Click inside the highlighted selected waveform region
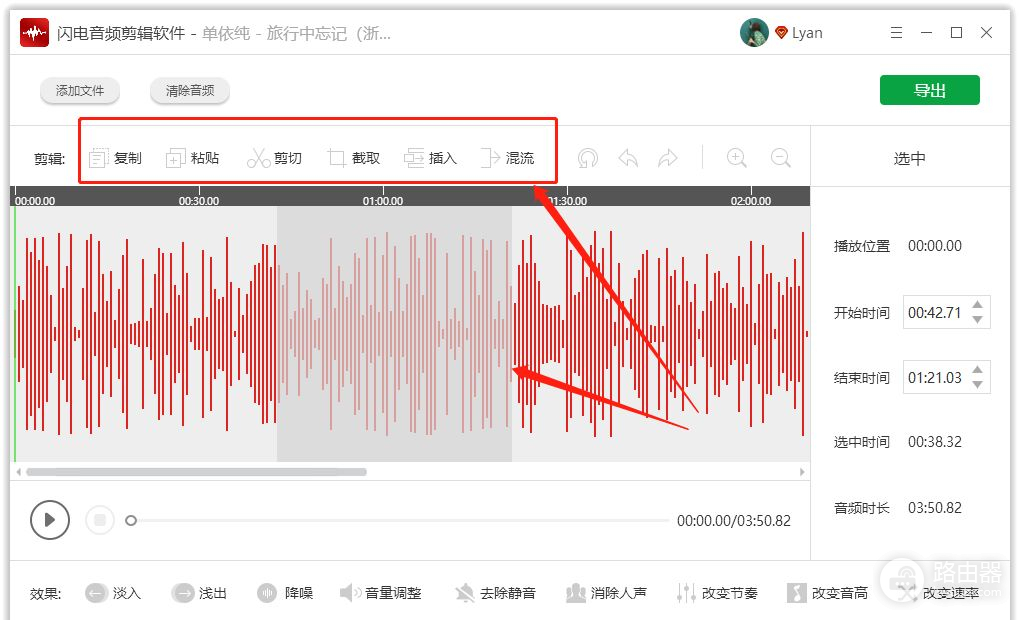 click(394, 334)
